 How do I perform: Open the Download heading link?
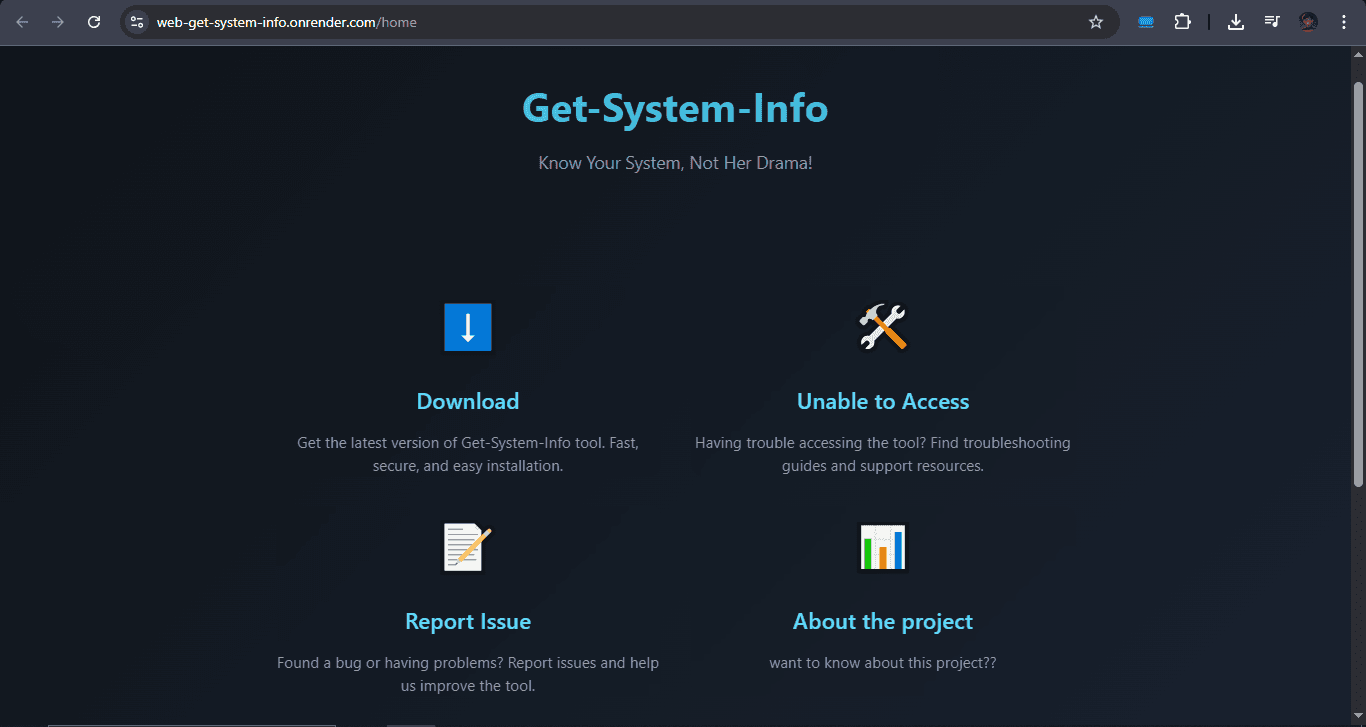click(x=468, y=401)
